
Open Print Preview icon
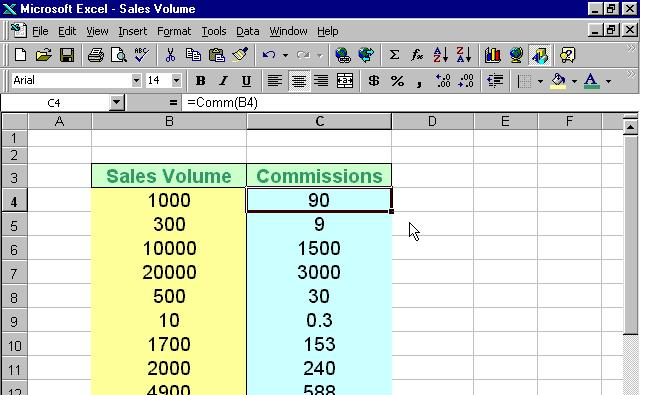click(118, 55)
